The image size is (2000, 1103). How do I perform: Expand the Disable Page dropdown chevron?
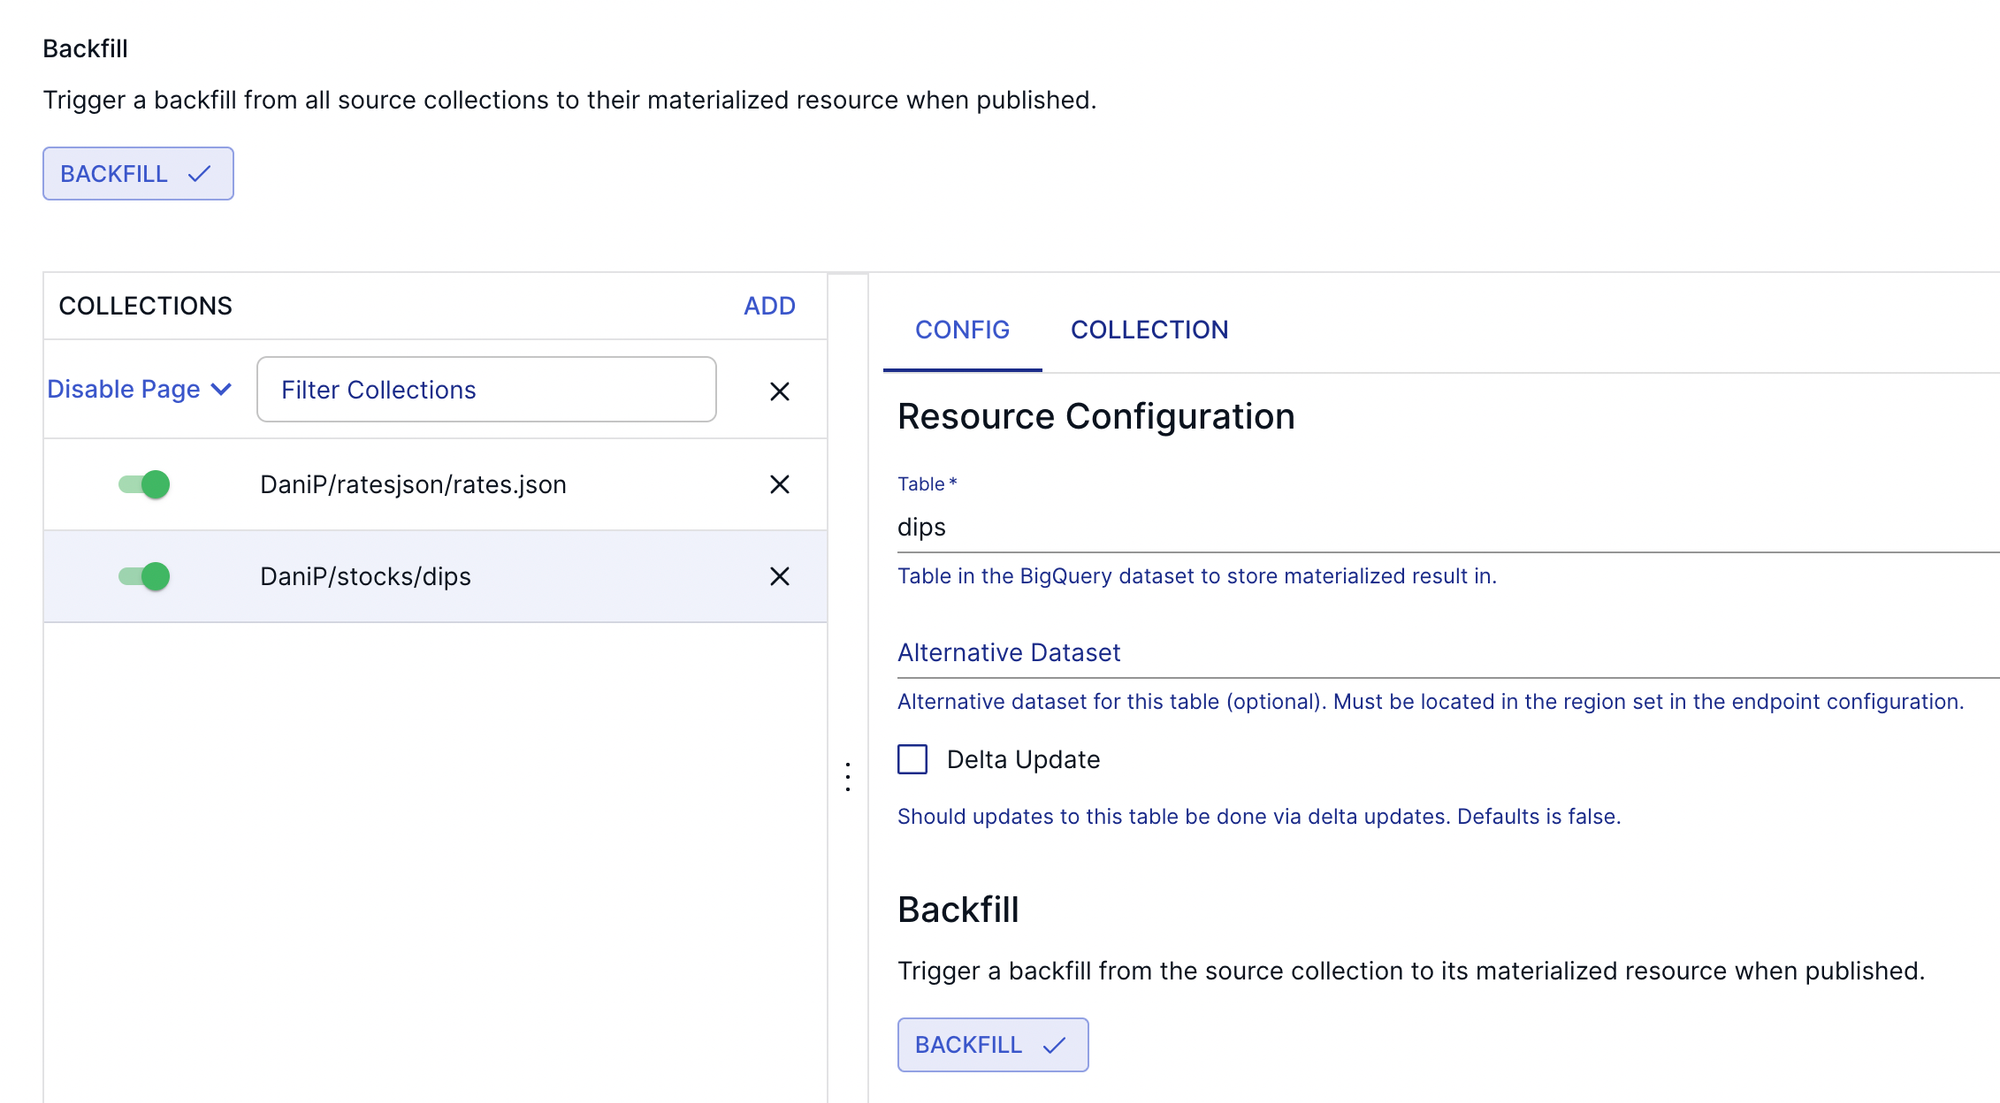[x=222, y=389]
